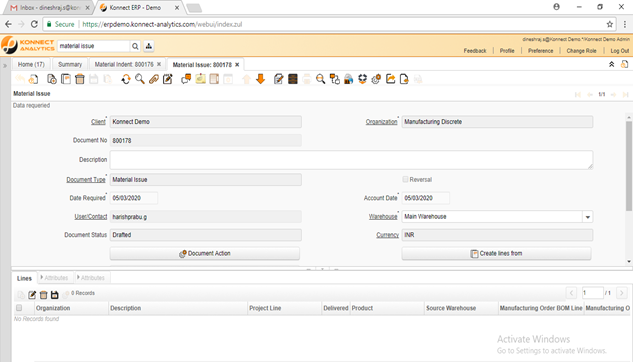Open the first Attributes detail tab

point(56,278)
